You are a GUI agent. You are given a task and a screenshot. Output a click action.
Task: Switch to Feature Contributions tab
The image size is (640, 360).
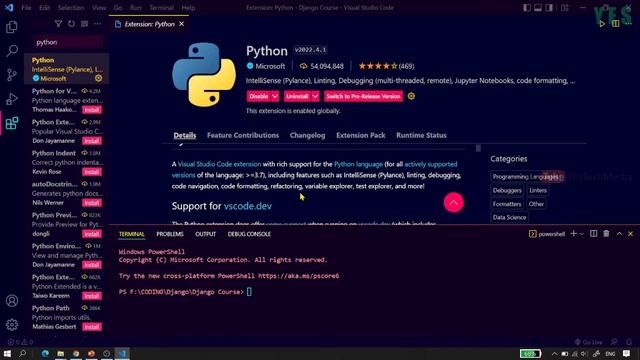point(243,135)
